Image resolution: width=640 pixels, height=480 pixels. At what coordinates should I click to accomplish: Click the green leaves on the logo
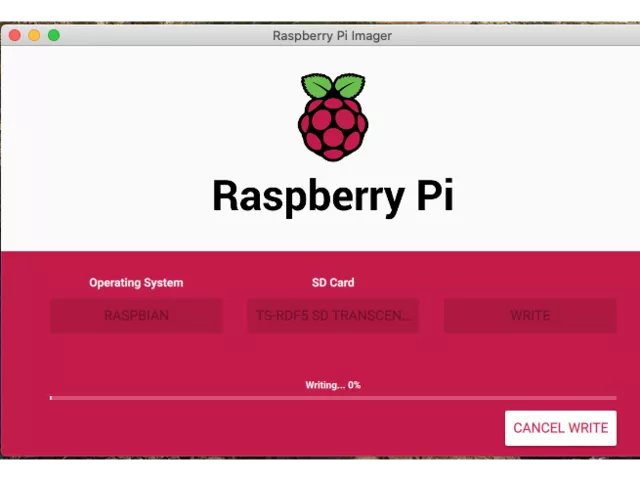[333, 86]
